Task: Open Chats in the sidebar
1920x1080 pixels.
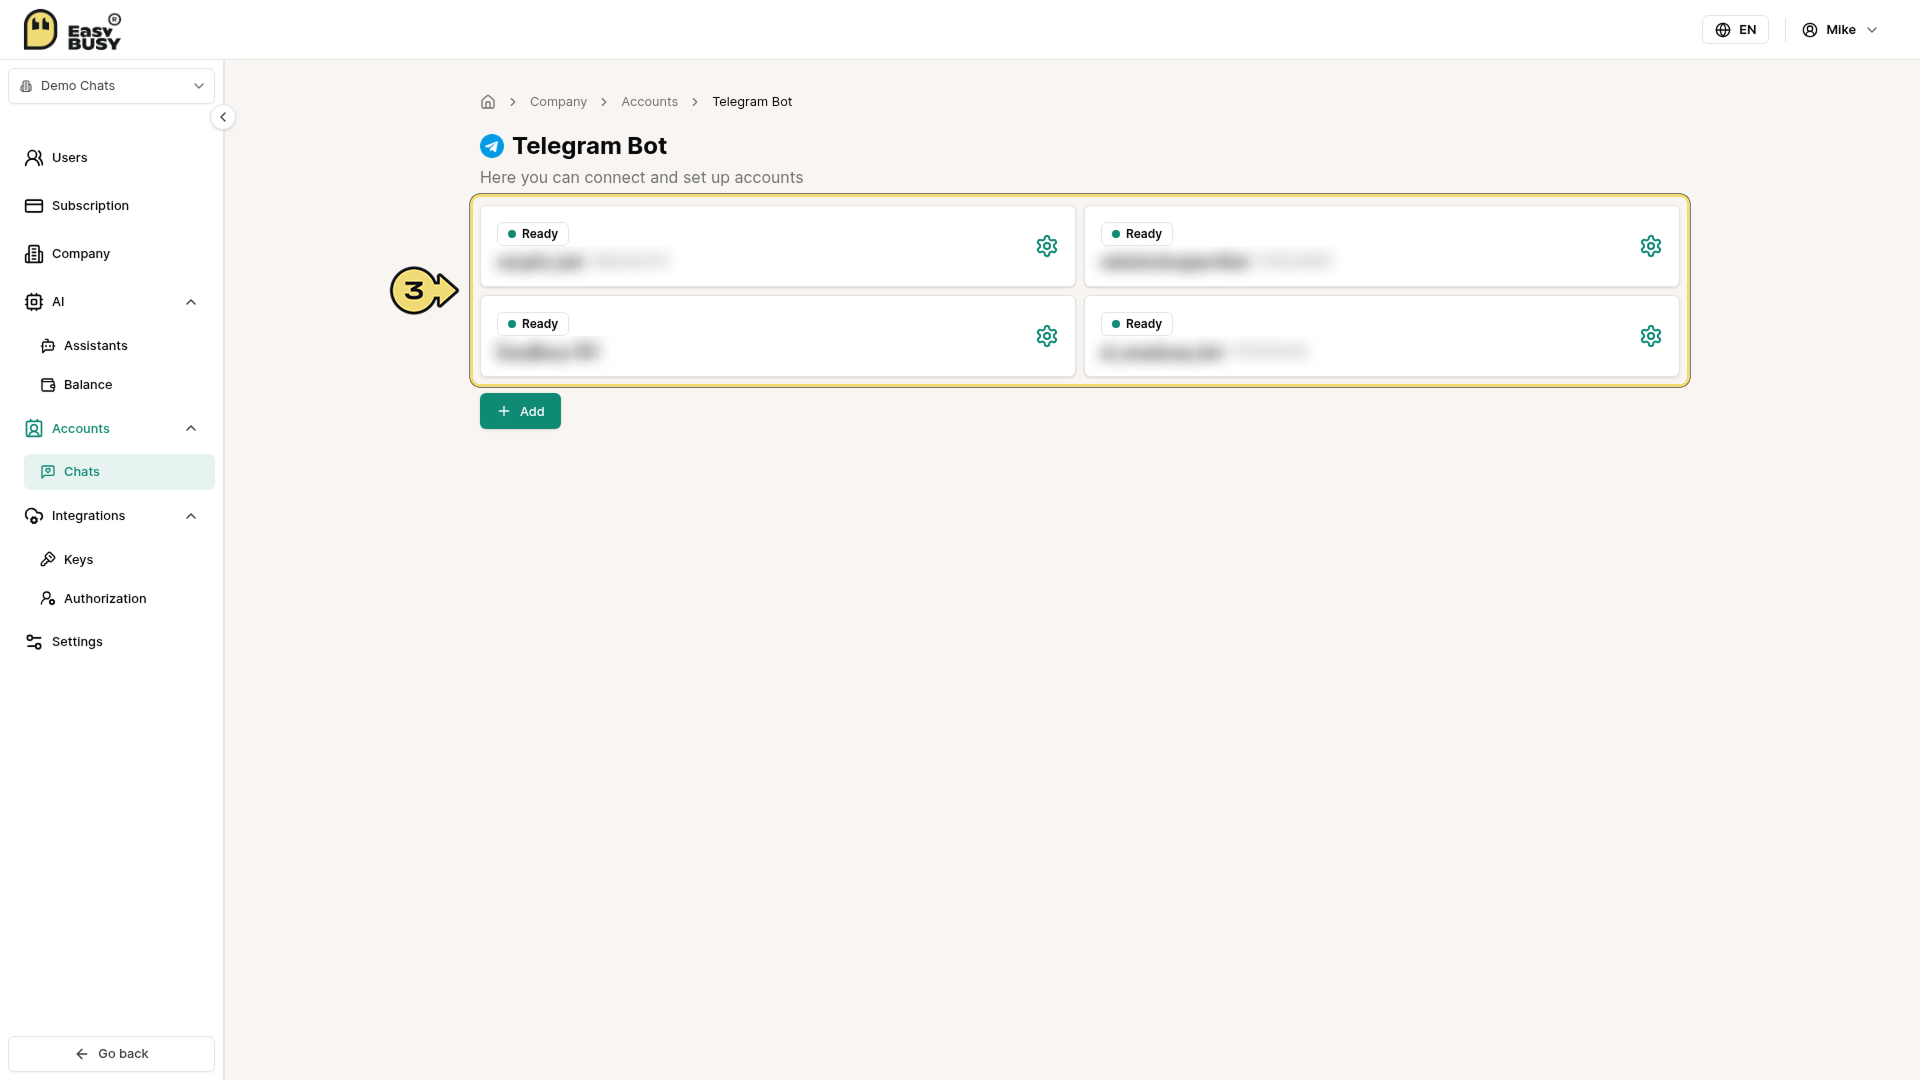Action: [119, 472]
